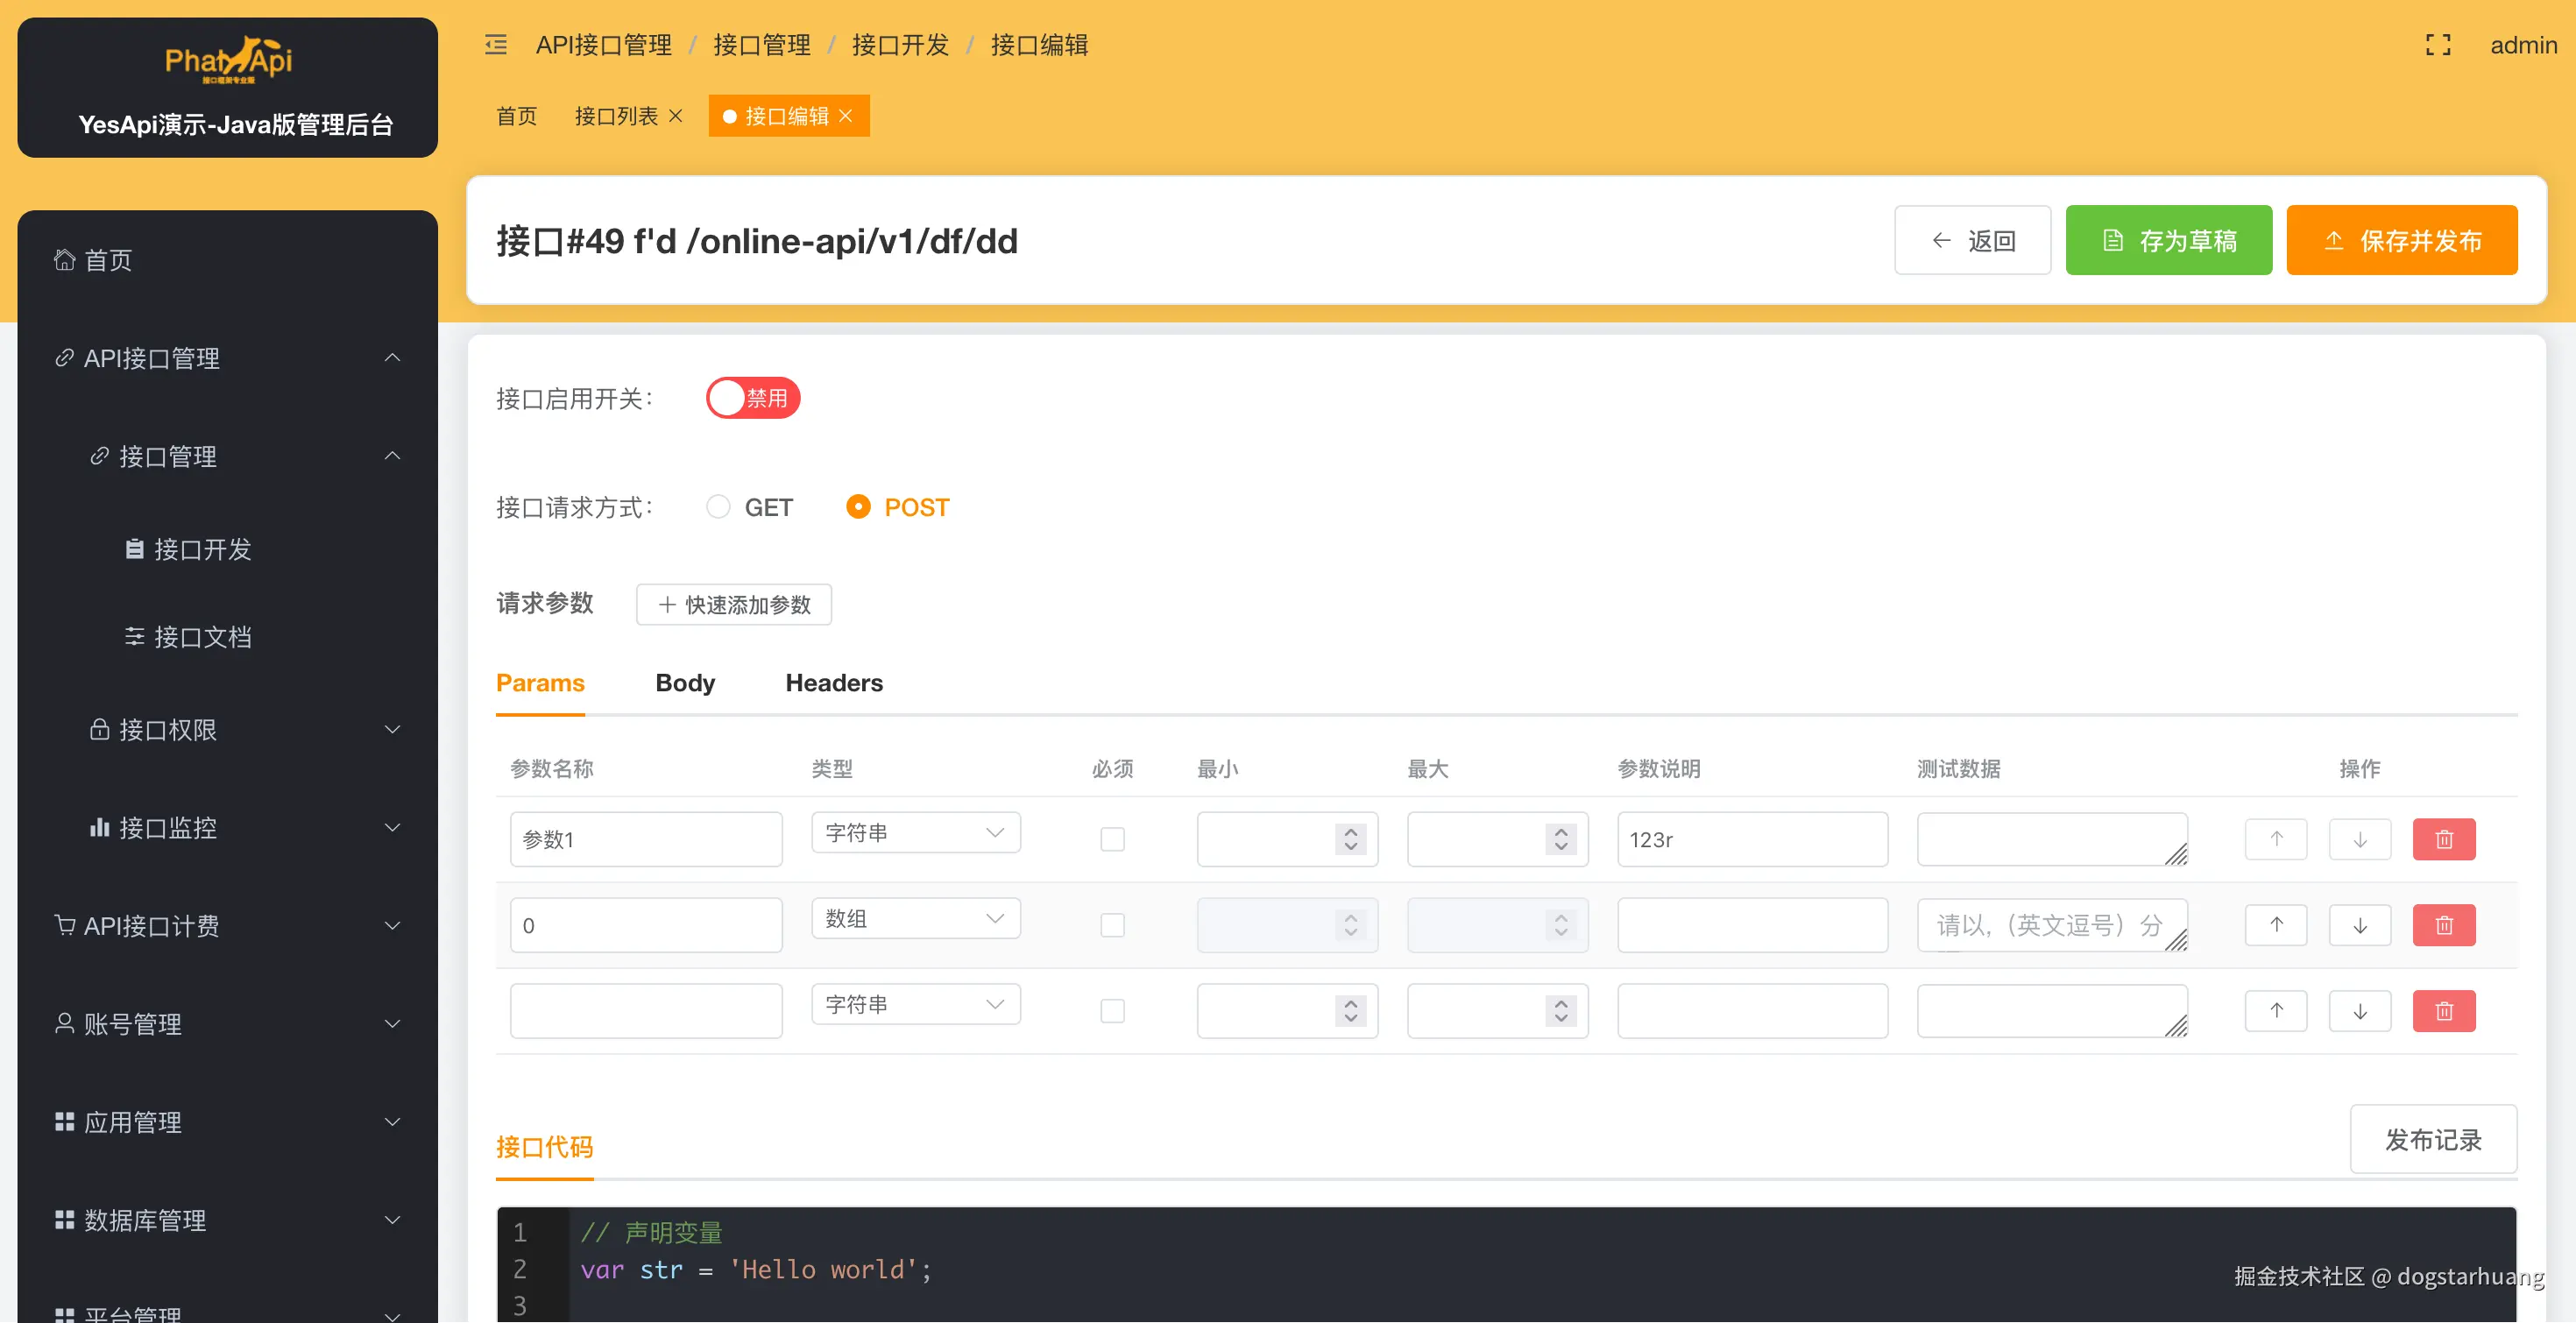Open the Headers tab

[x=833, y=683]
